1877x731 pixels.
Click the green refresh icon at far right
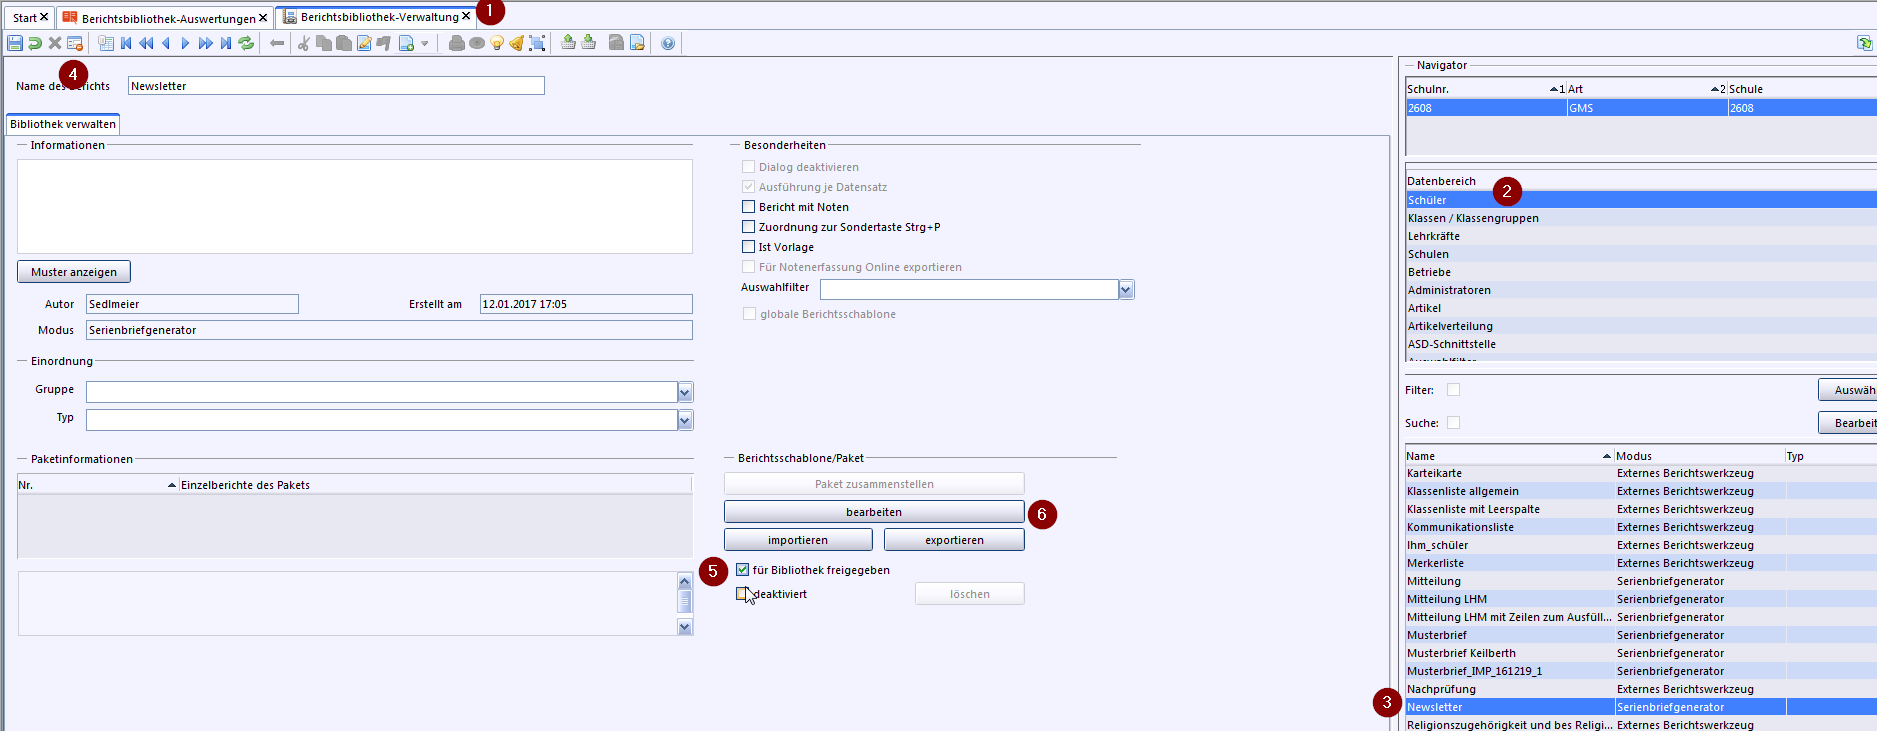pyautogui.click(x=1864, y=43)
